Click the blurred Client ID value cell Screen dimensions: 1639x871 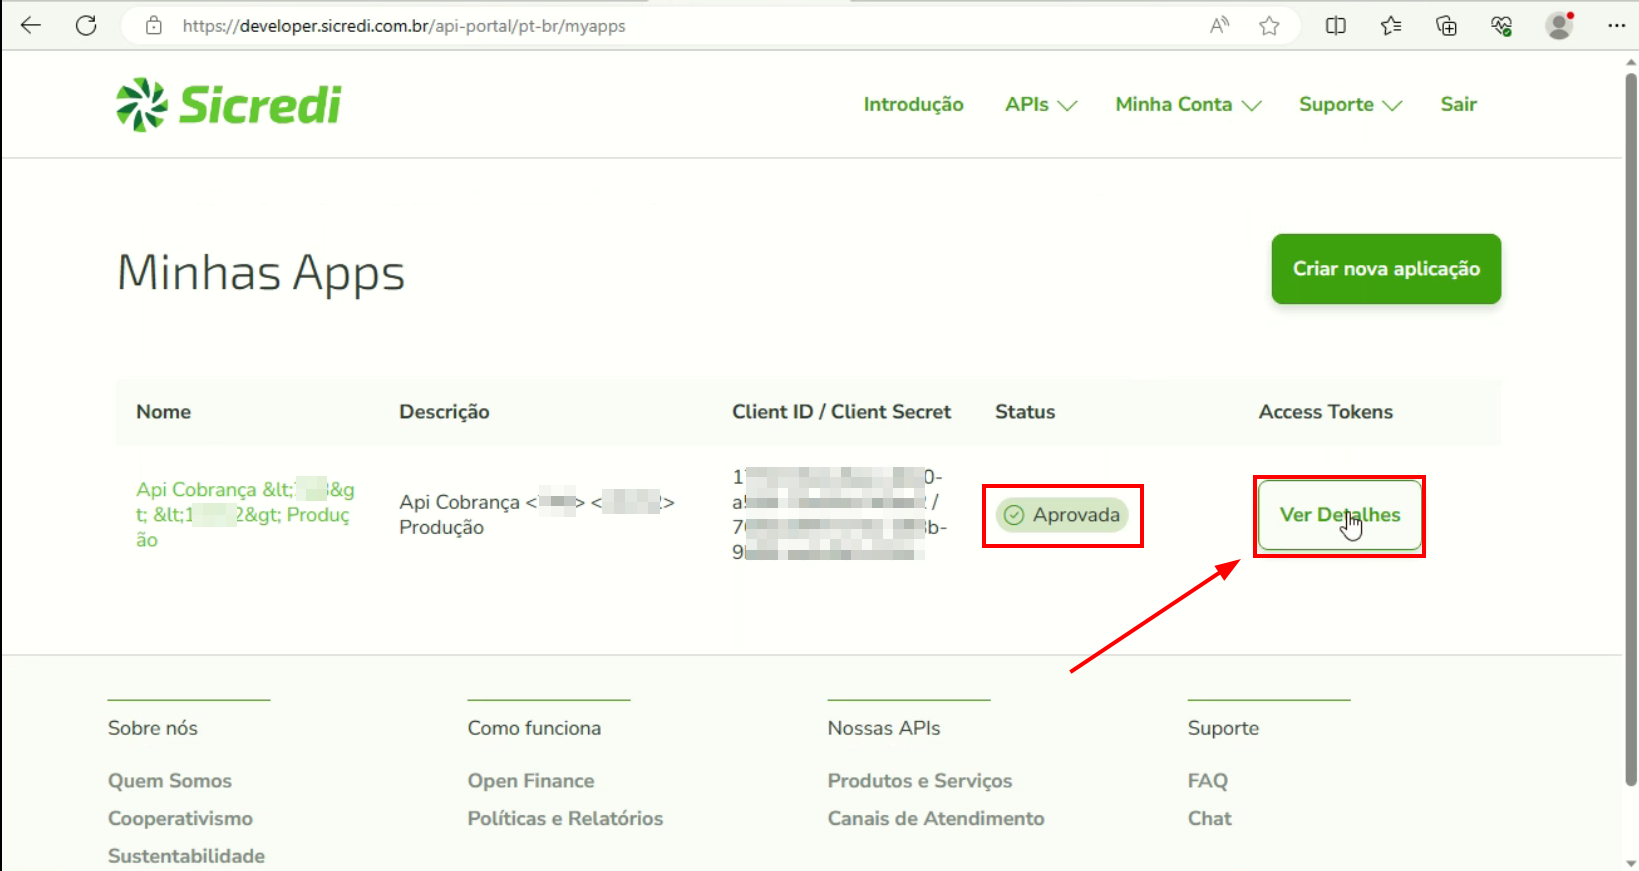click(x=839, y=515)
